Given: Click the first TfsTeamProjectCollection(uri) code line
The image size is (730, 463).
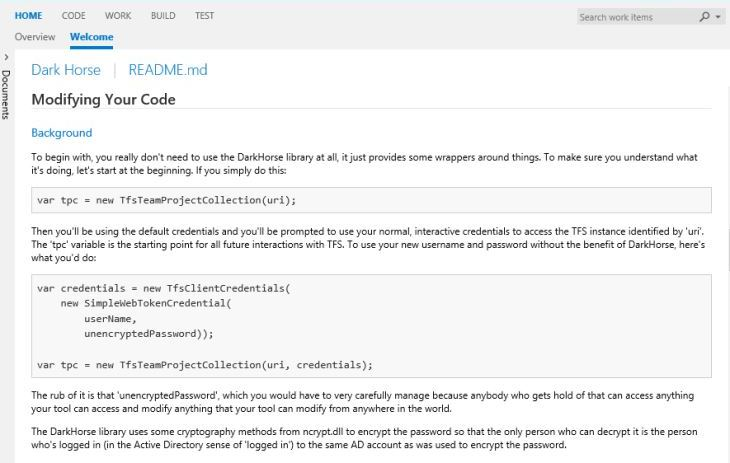Looking at the screenshot, I should click(x=166, y=200).
